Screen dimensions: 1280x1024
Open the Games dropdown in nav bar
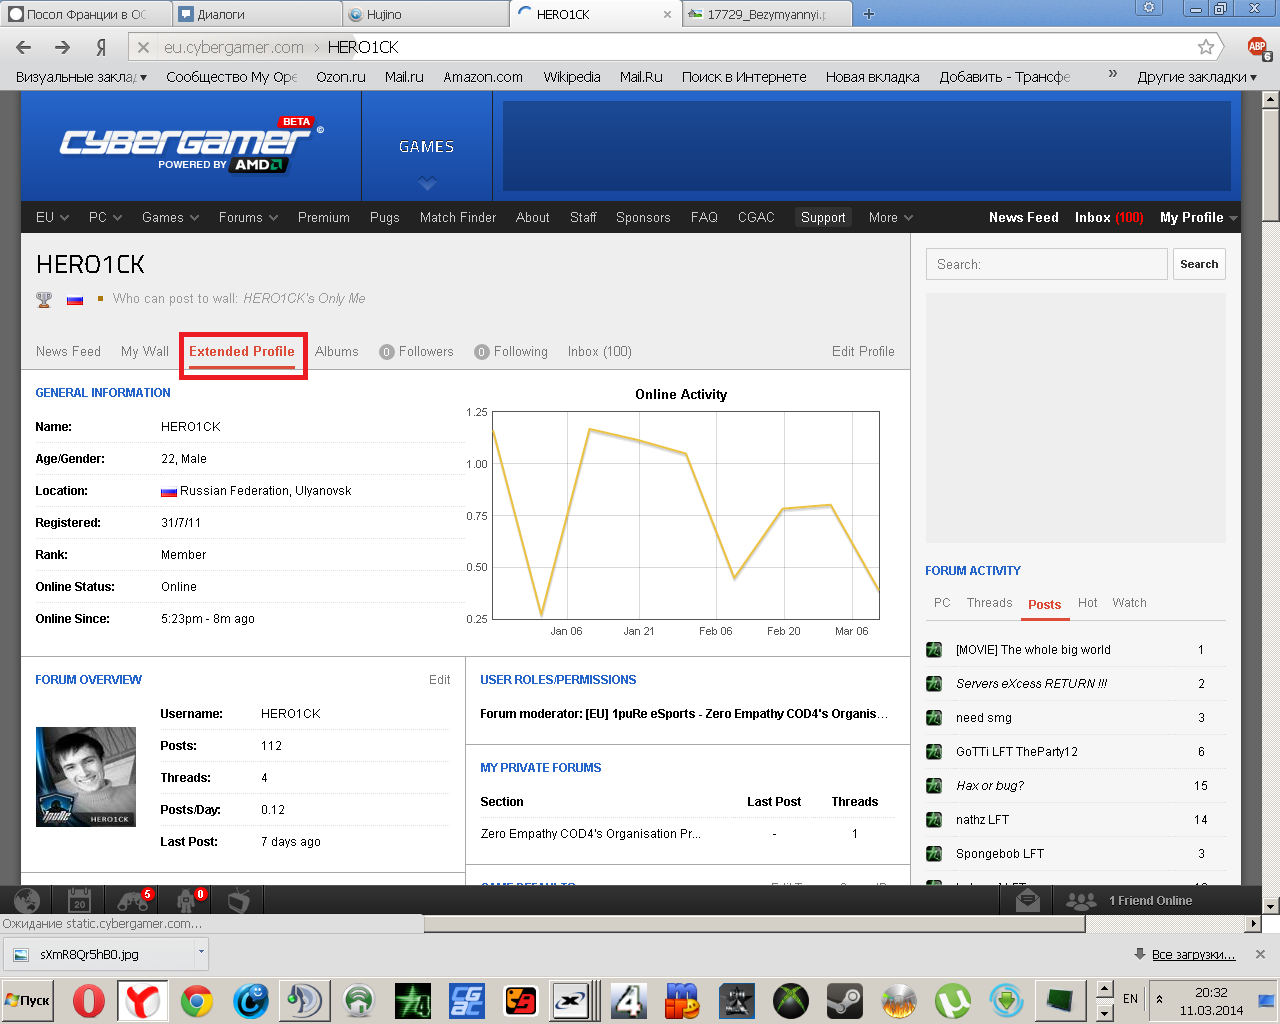coord(170,218)
